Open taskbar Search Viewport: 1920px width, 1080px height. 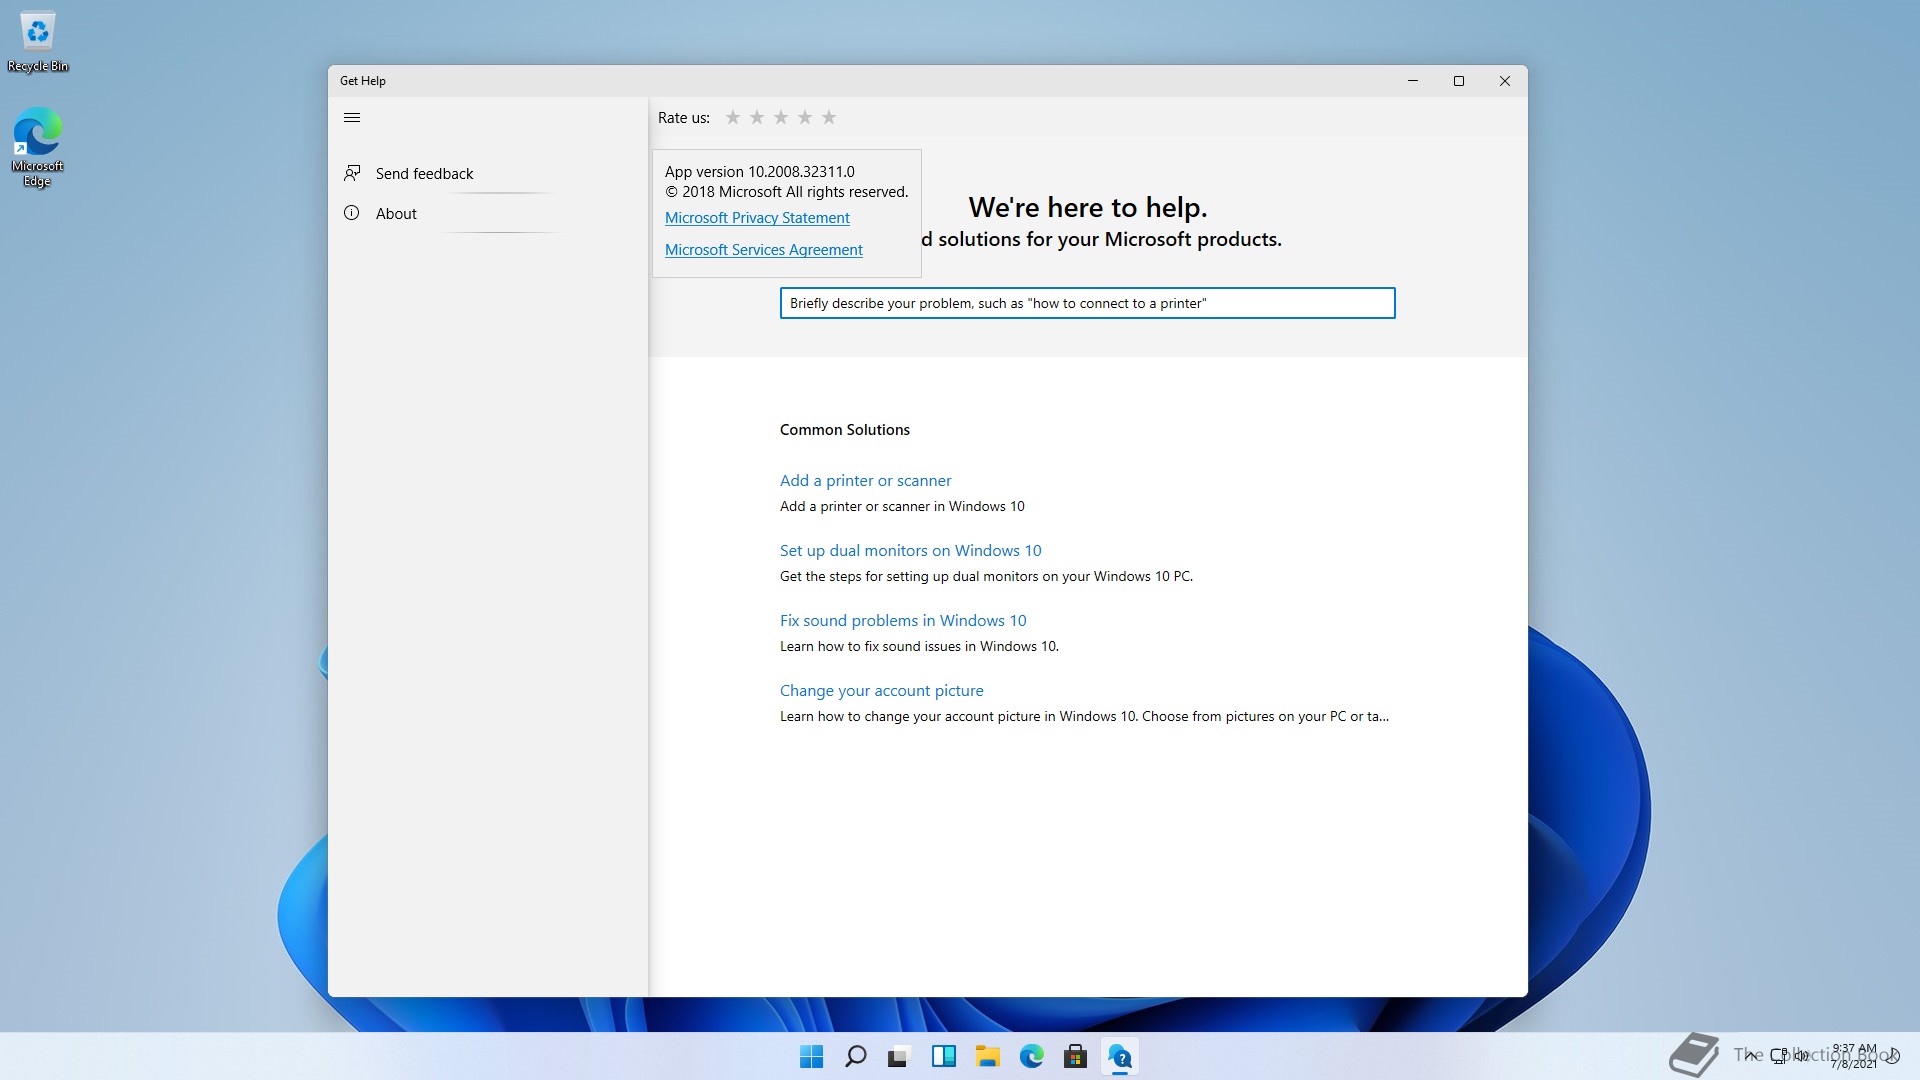(x=855, y=1056)
